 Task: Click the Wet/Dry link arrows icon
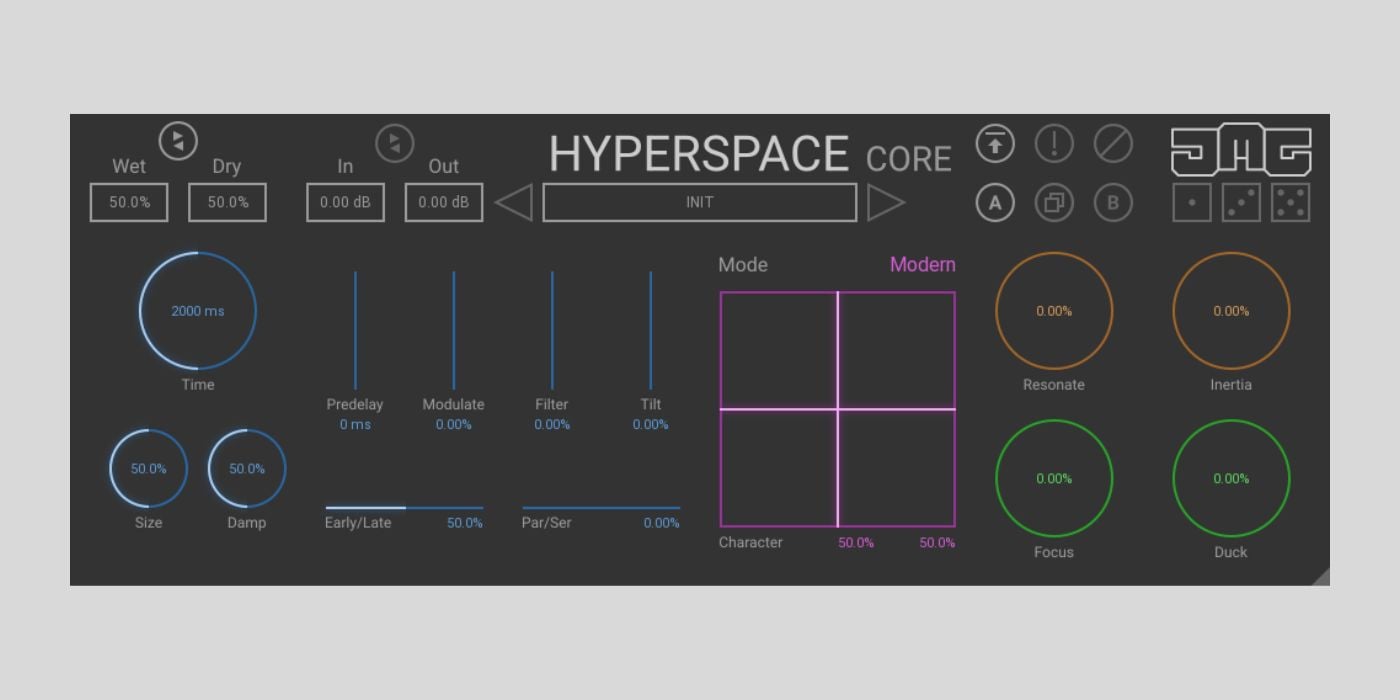click(178, 141)
